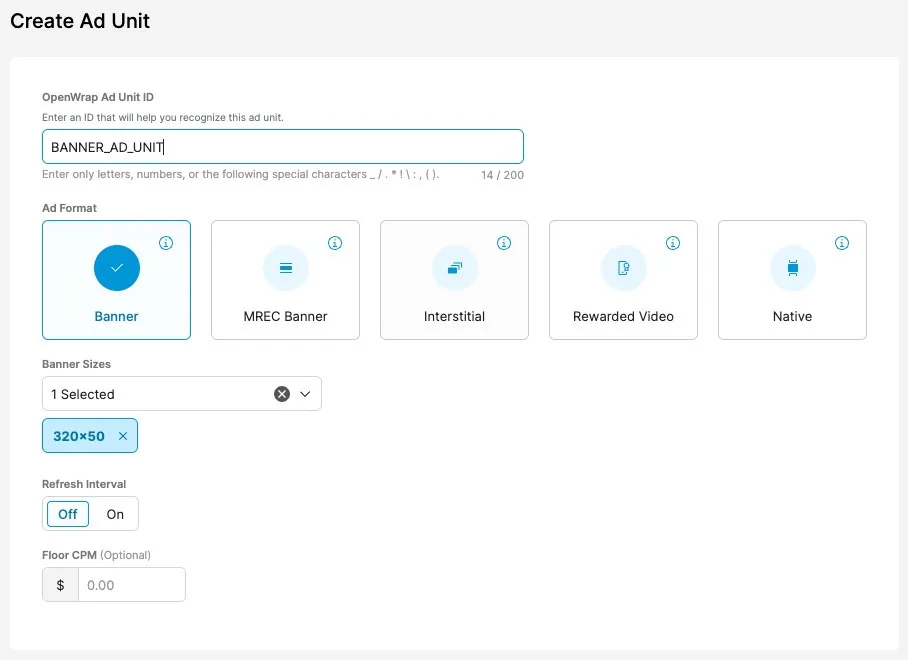Keep Refresh Interval set to Off
This screenshot has height=660, width=908.
click(x=66, y=513)
